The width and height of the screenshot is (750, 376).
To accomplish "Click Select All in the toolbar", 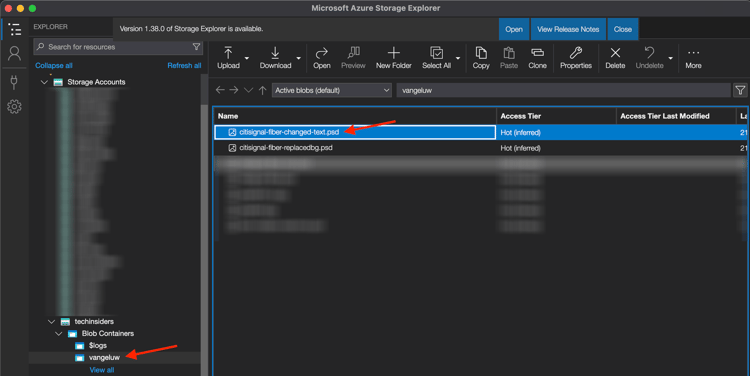I will 436,58.
